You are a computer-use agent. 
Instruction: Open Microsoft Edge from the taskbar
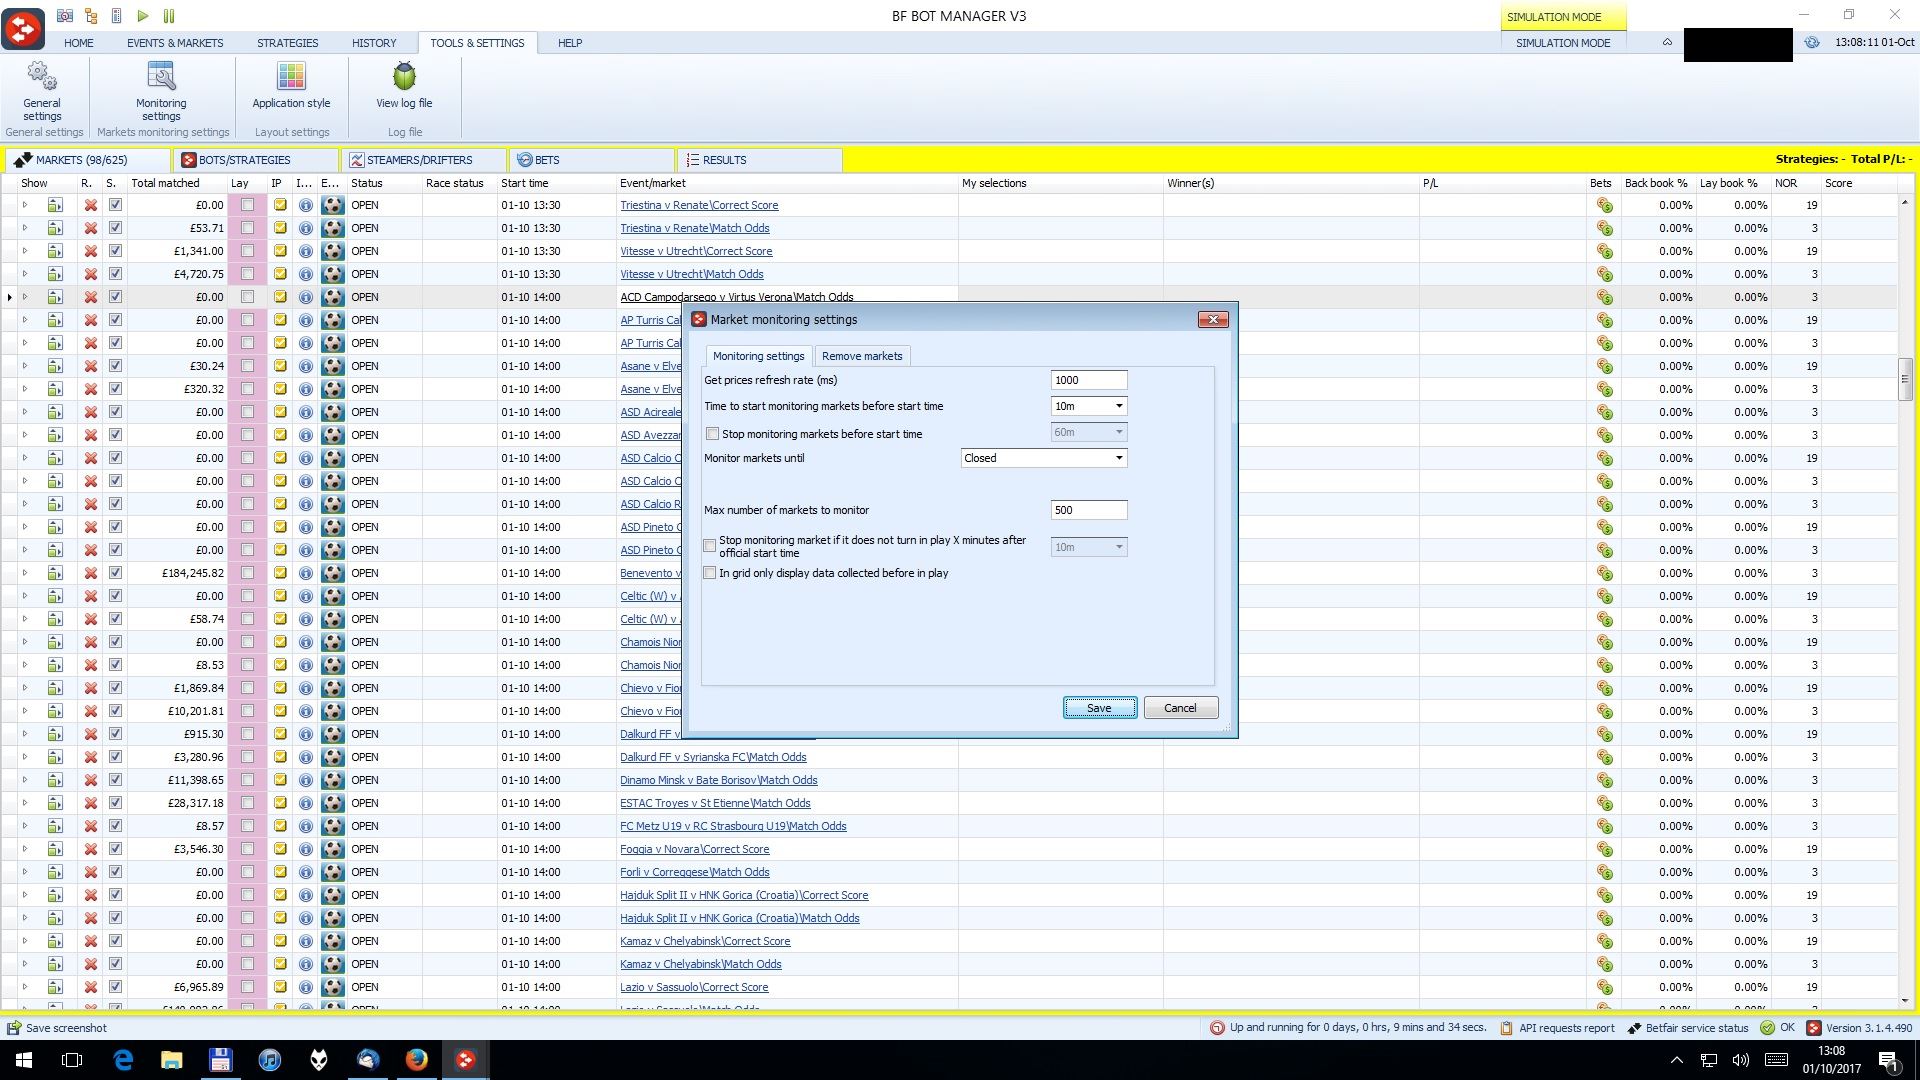[x=123, y=1060]
